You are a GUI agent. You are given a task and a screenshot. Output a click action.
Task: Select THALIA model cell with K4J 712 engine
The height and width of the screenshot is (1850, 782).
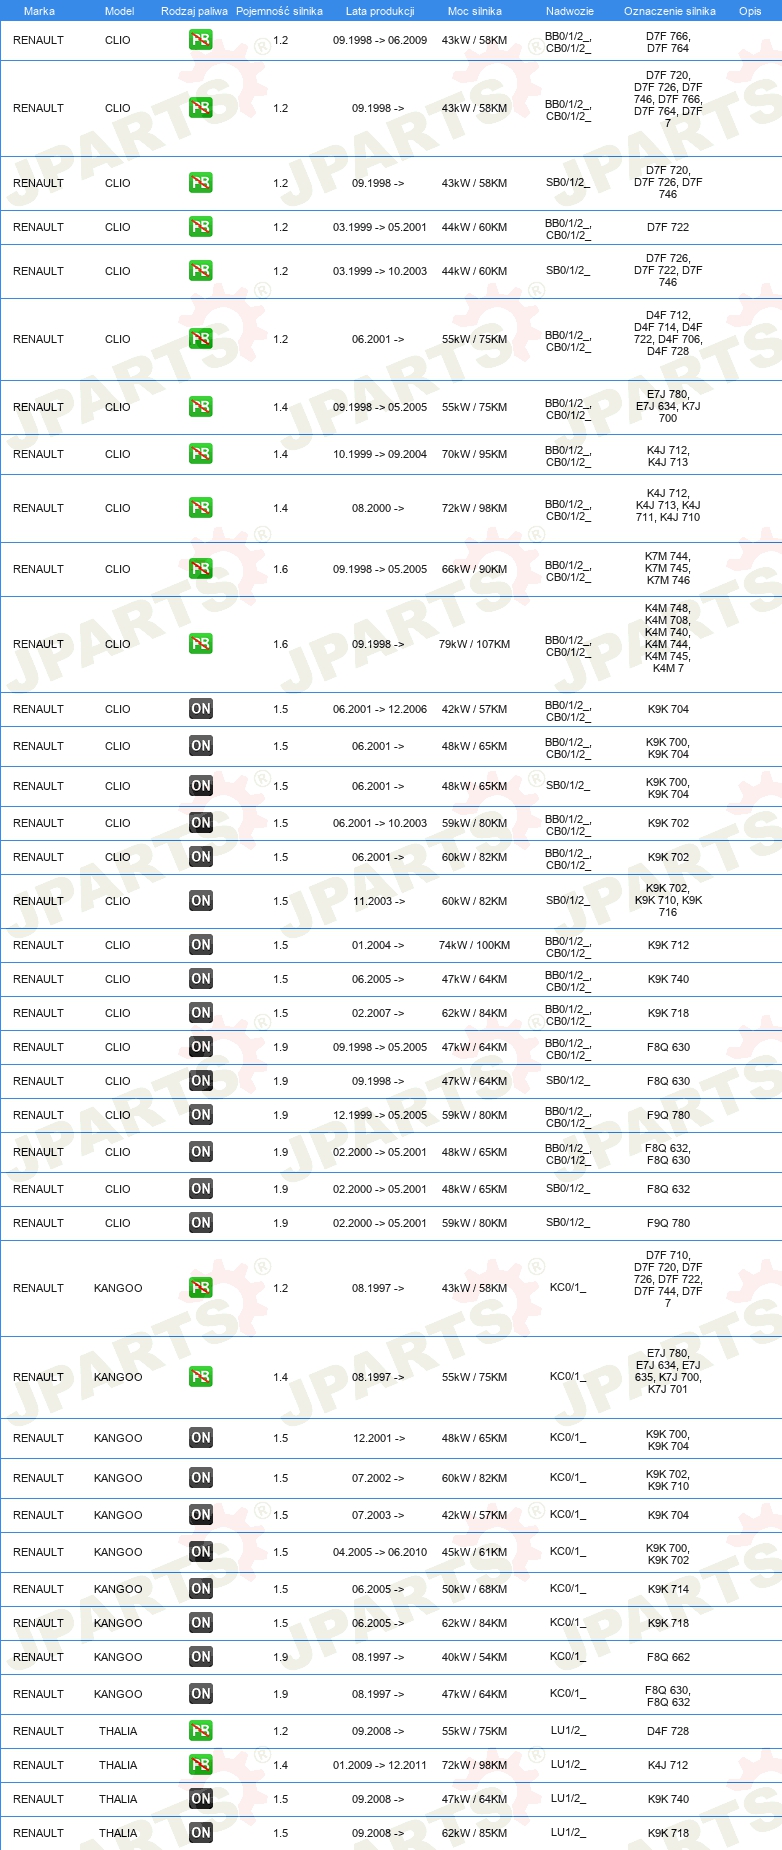tap(118, 1765)
